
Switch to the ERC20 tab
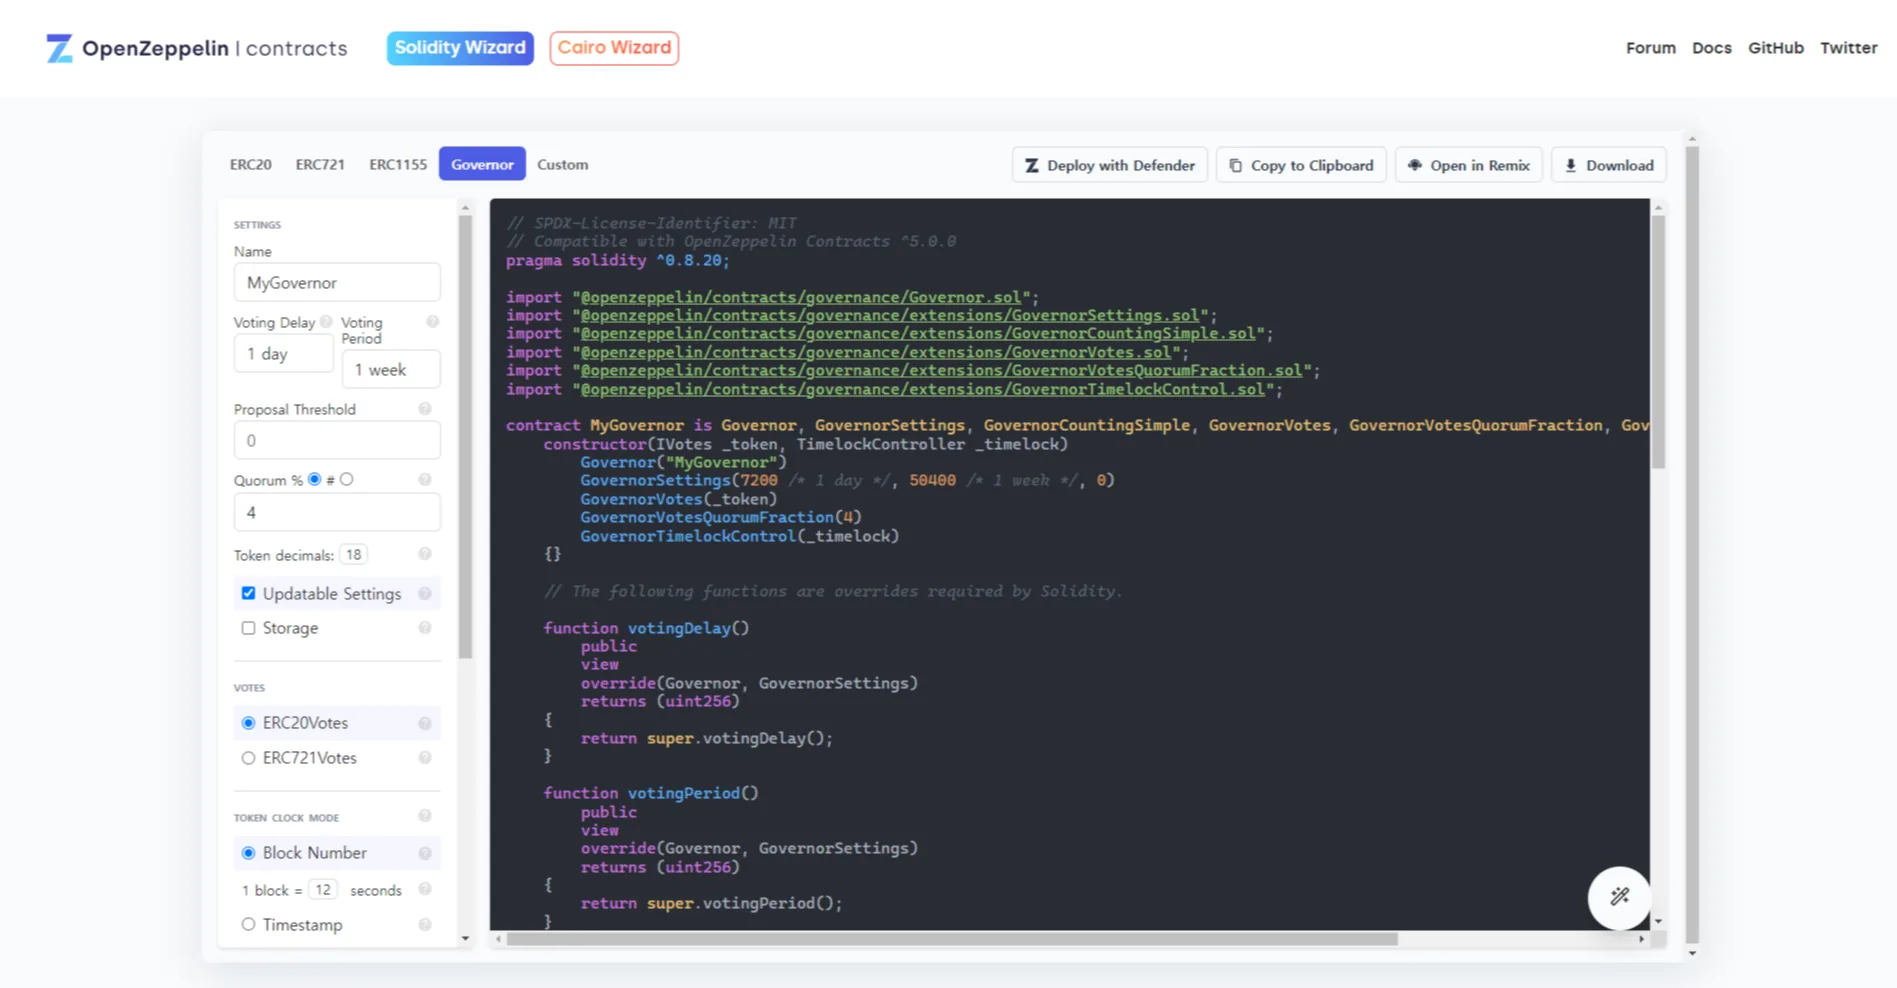tap(251, 165)
